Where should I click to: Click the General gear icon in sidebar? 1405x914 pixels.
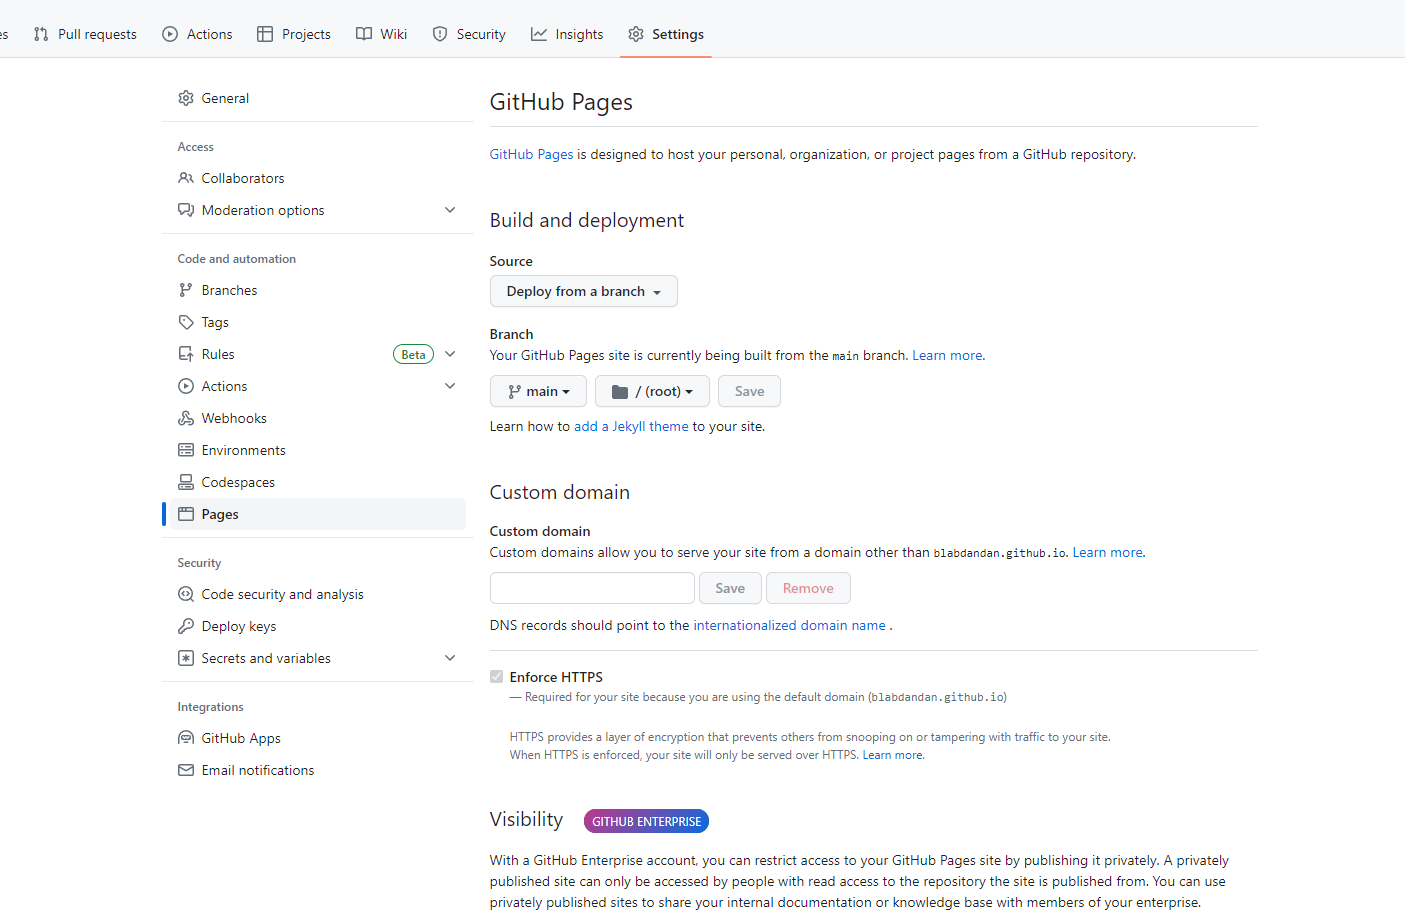[x=186, y=98]
